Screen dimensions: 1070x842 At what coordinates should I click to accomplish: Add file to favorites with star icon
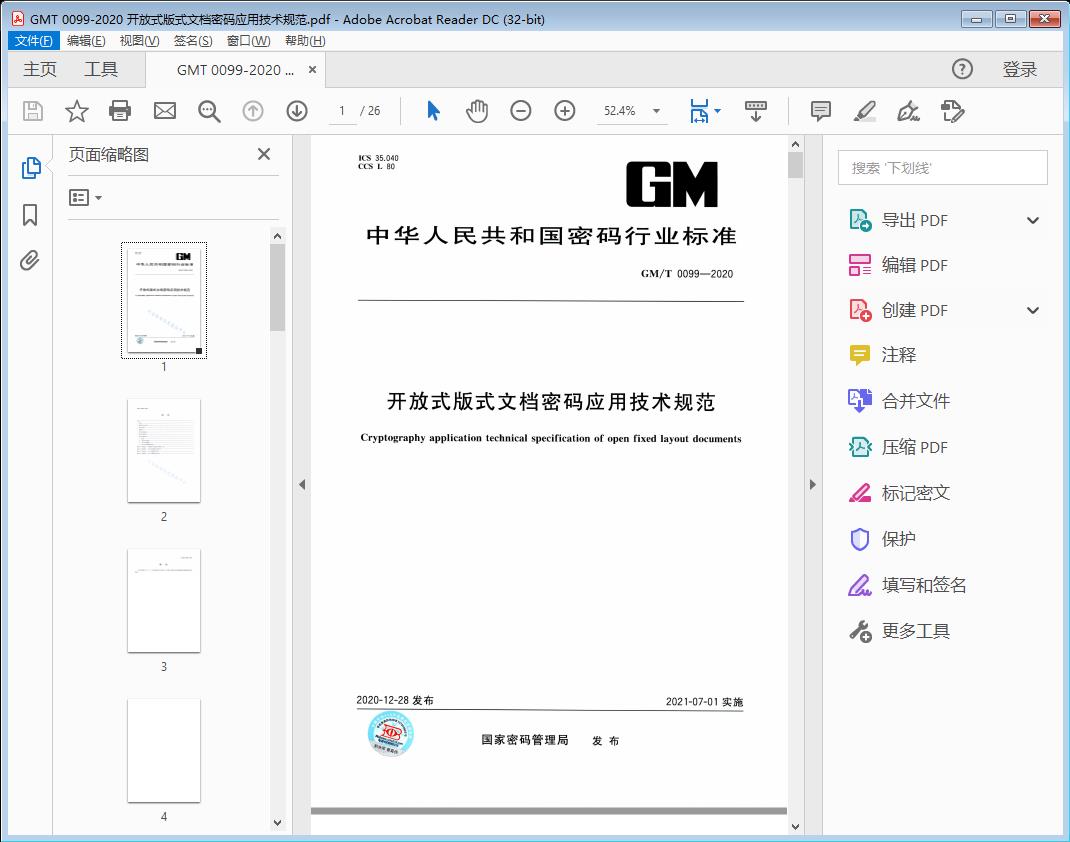pyautogui.click(x=77, y=111)
